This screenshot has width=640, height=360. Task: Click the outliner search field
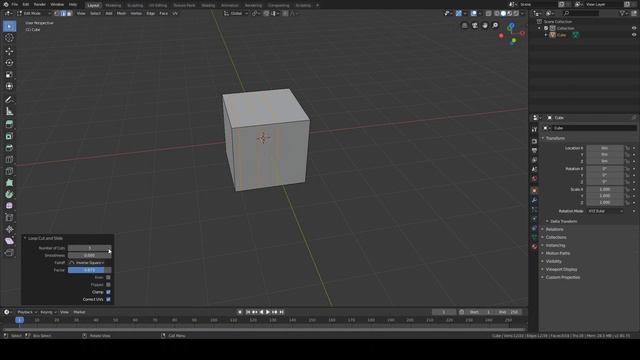pos(581,13)
